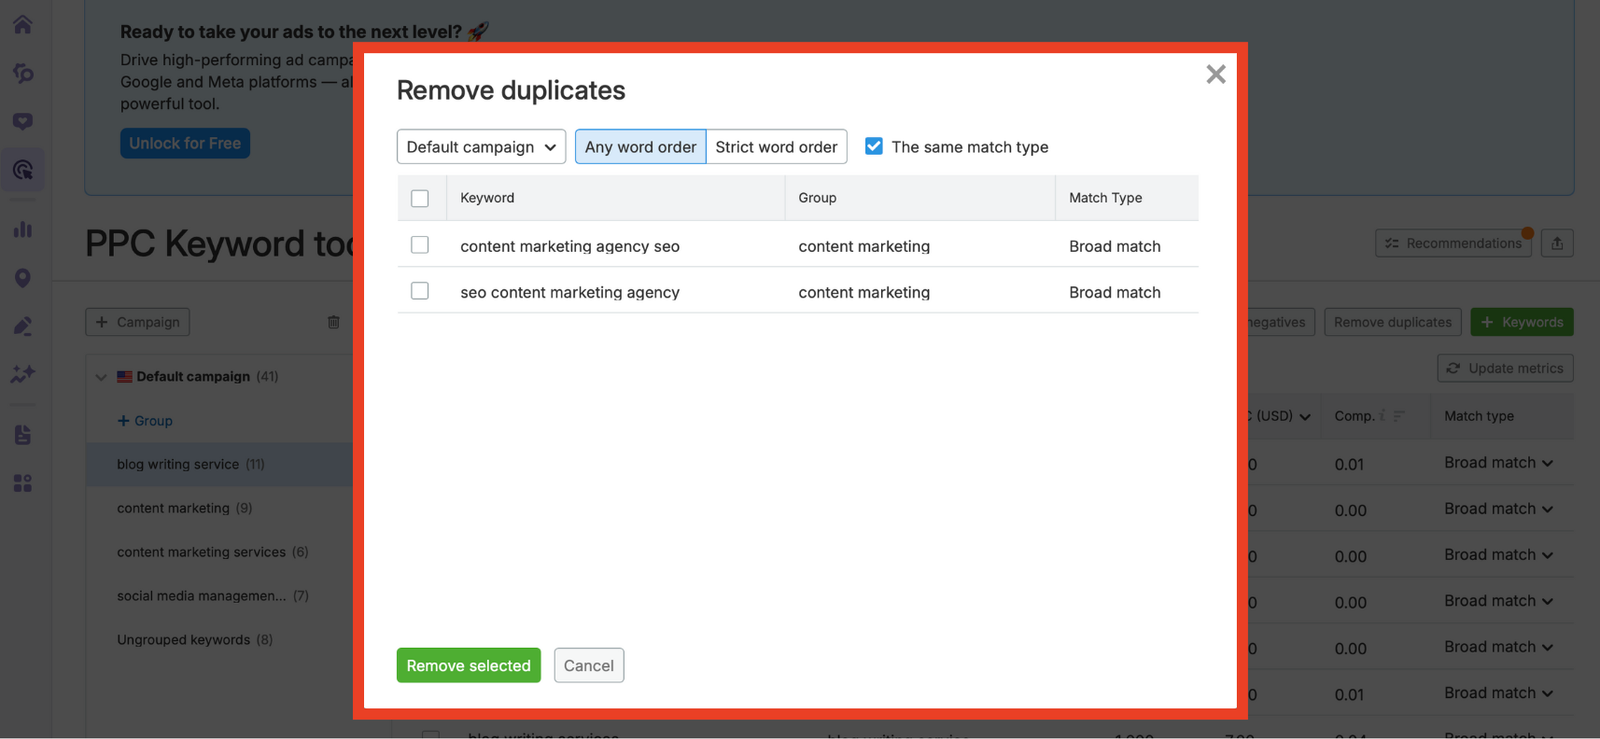Click the green + Keywords button
This screenshot has height=739, width=1600.
1522,322
